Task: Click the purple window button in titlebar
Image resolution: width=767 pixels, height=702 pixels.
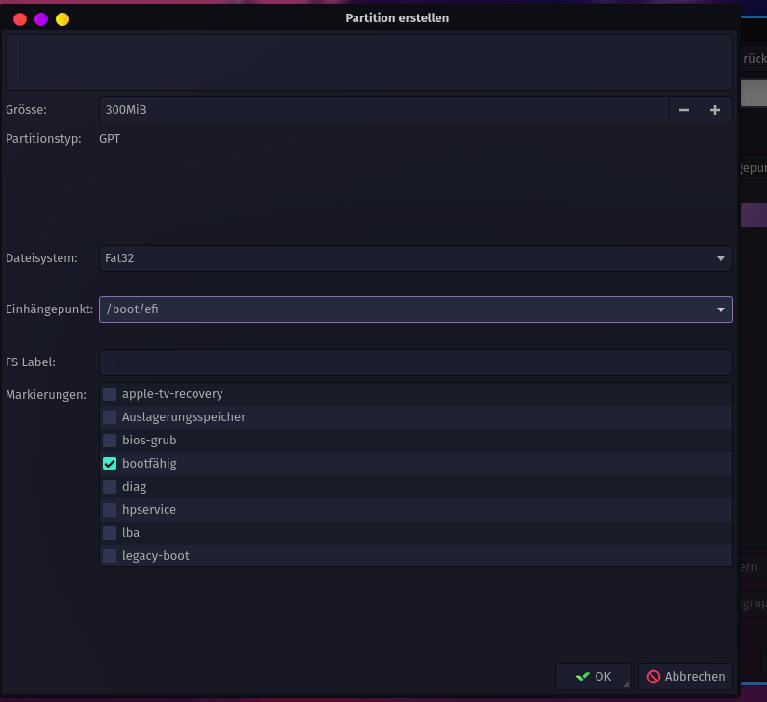Action: tap(41, 19)
